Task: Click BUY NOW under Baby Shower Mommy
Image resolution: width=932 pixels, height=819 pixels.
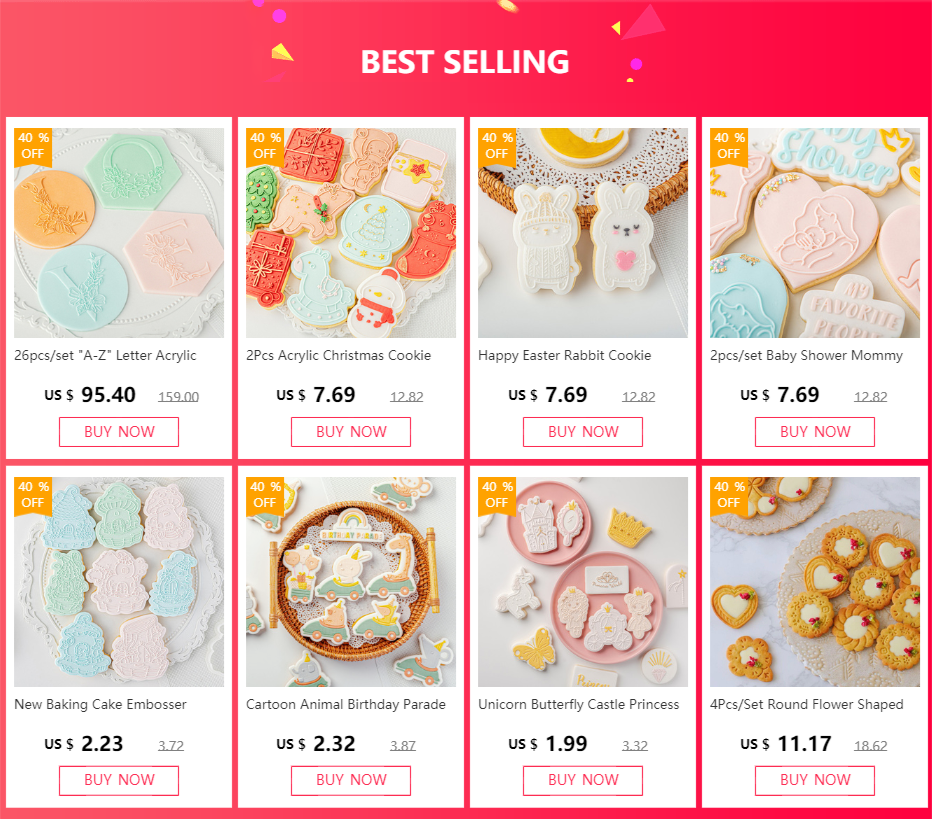Action: tap(815, 431)
